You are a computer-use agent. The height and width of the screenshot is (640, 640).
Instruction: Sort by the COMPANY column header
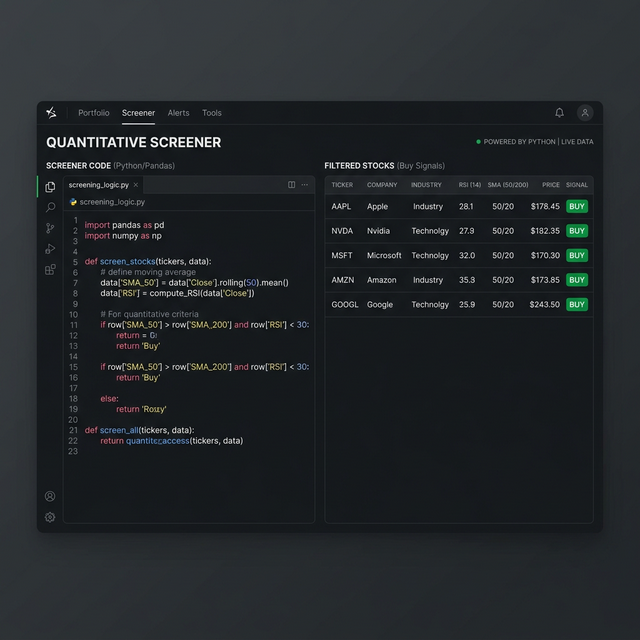(382, 185)
